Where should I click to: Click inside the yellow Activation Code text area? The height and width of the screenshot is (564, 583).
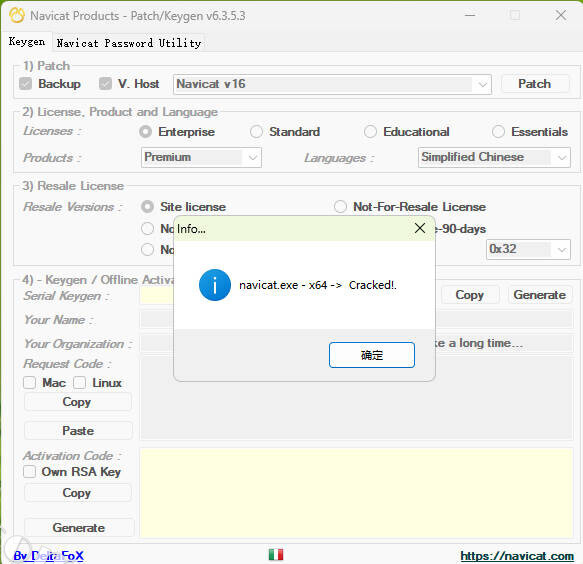[x=357, y=493]
